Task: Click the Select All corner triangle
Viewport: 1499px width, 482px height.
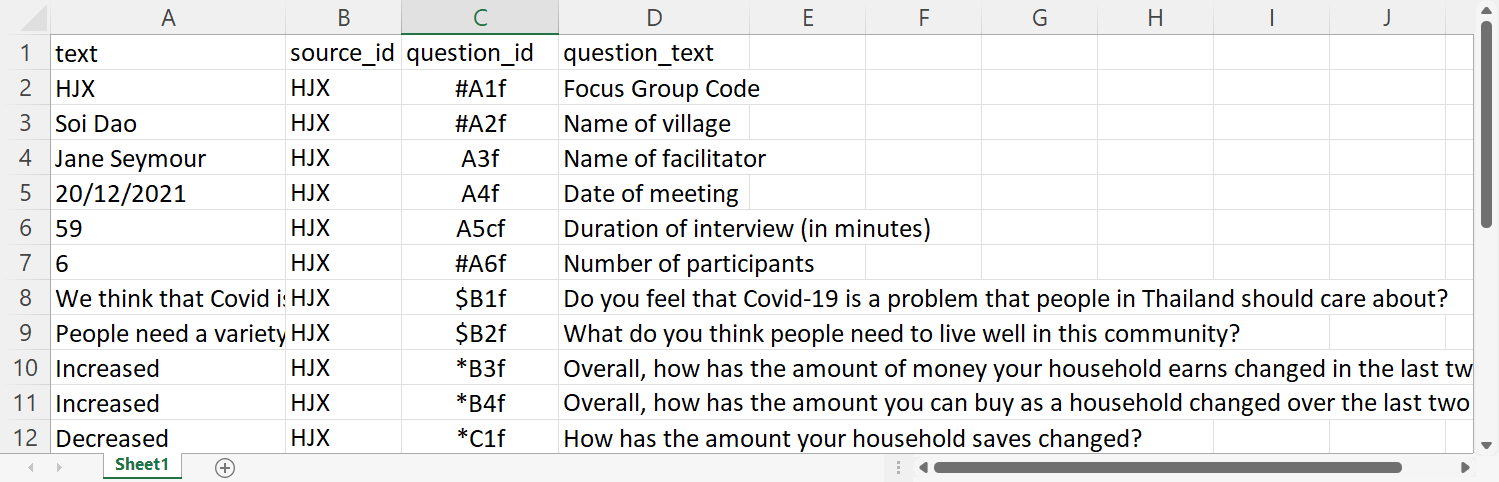Action: pyautogui.click(x=25, y=17)
